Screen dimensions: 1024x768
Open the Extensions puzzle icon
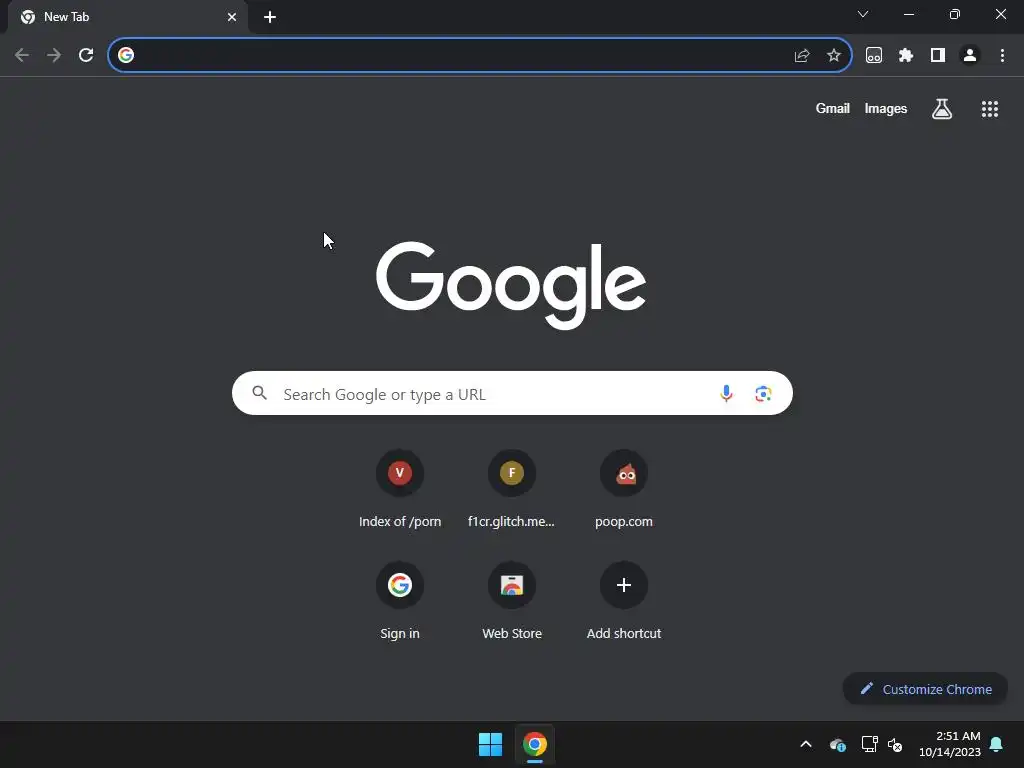click(x=906, y=56)
